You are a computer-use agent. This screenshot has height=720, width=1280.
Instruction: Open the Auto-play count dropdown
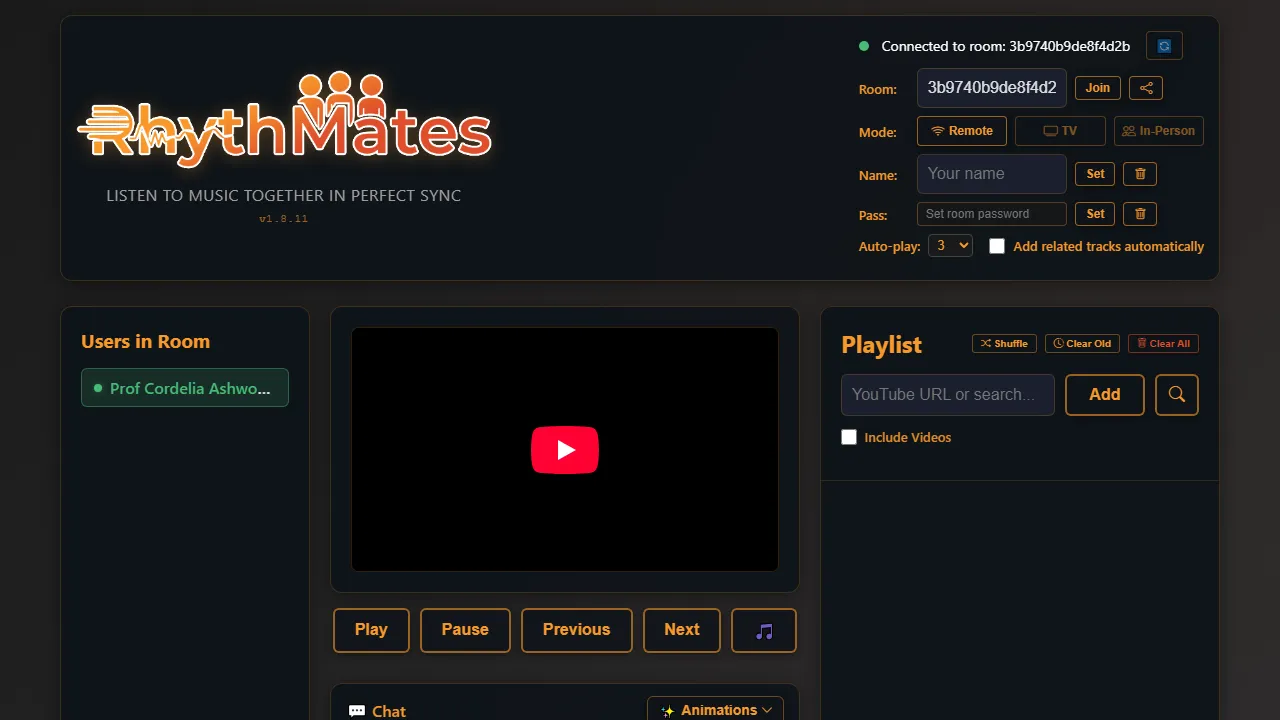click(950, 245)
